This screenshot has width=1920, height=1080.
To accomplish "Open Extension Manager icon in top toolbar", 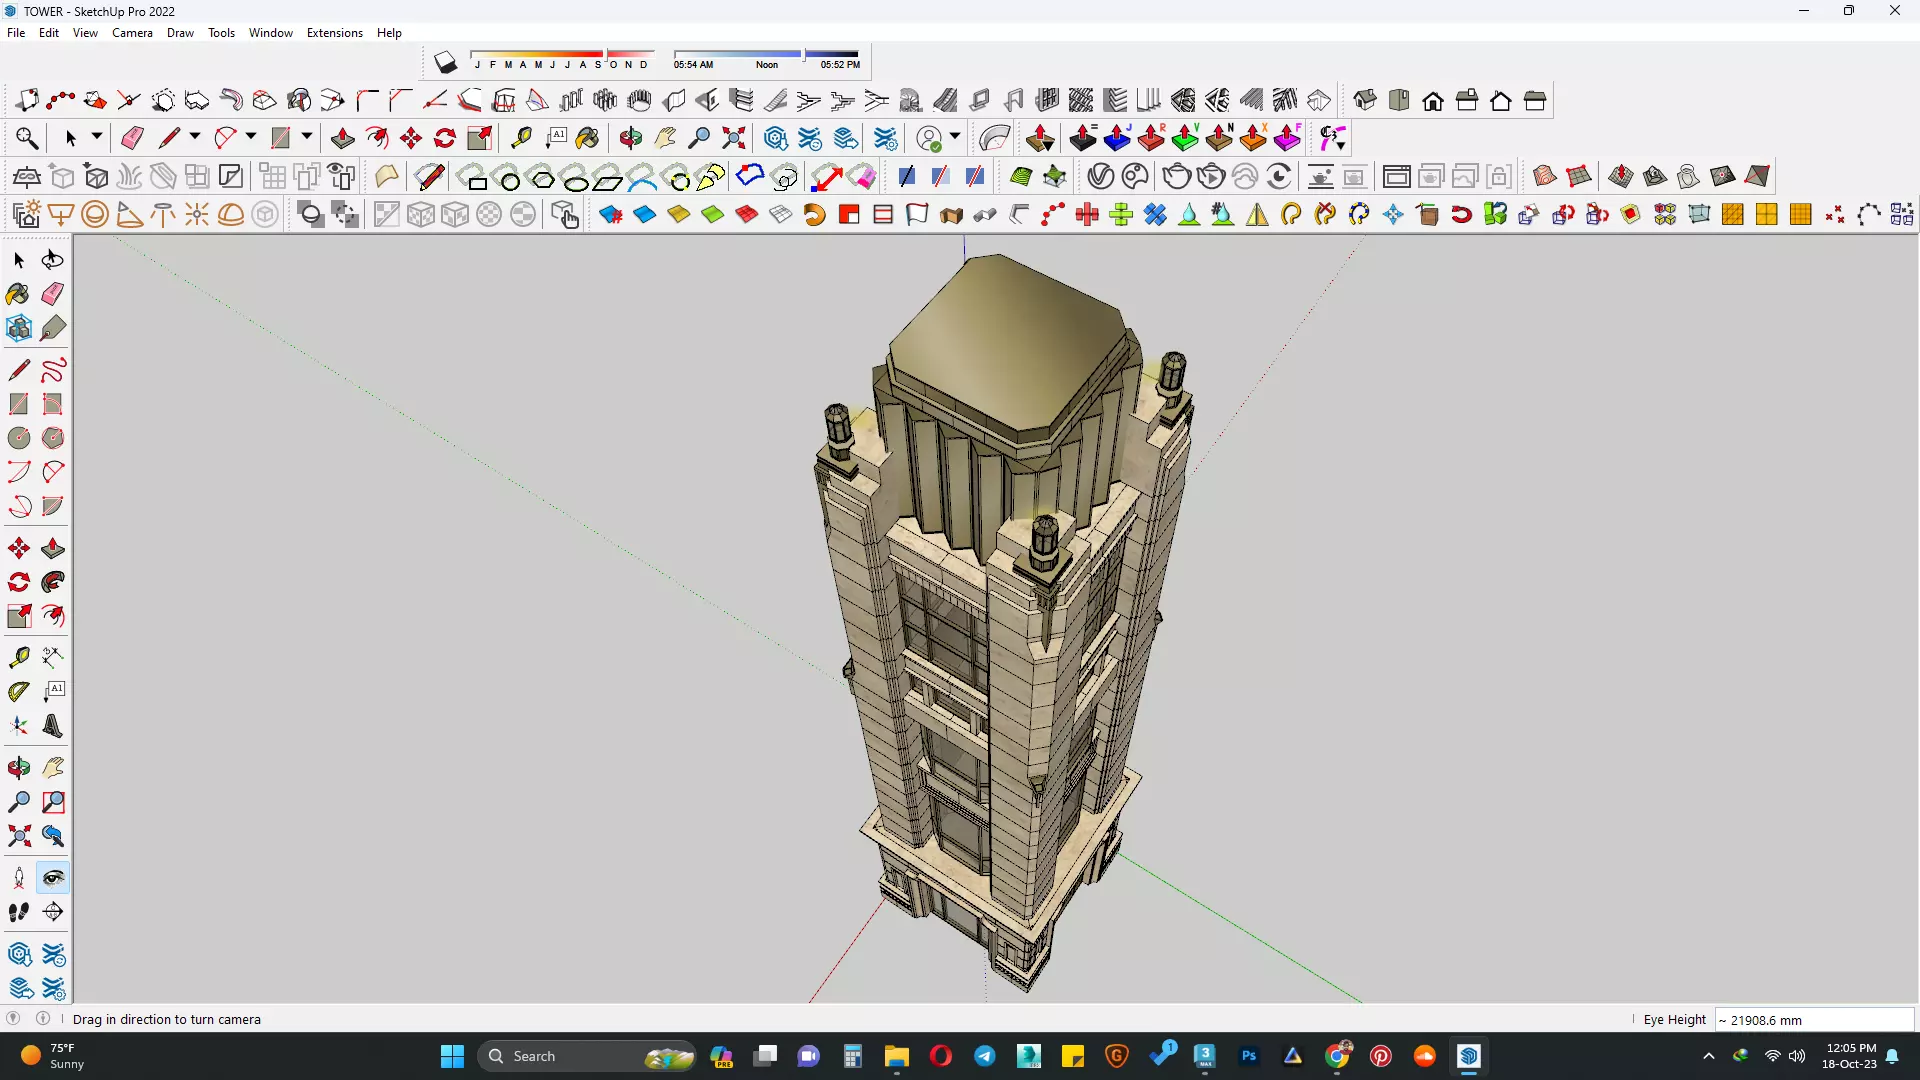I will tap(886, 138).
